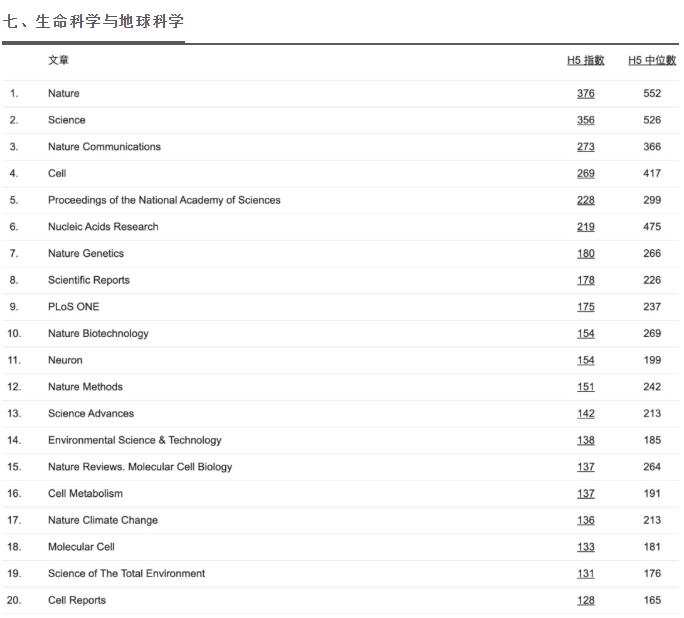
Task: Open Cell's H5 index link 269
Action: coord(585,173)
